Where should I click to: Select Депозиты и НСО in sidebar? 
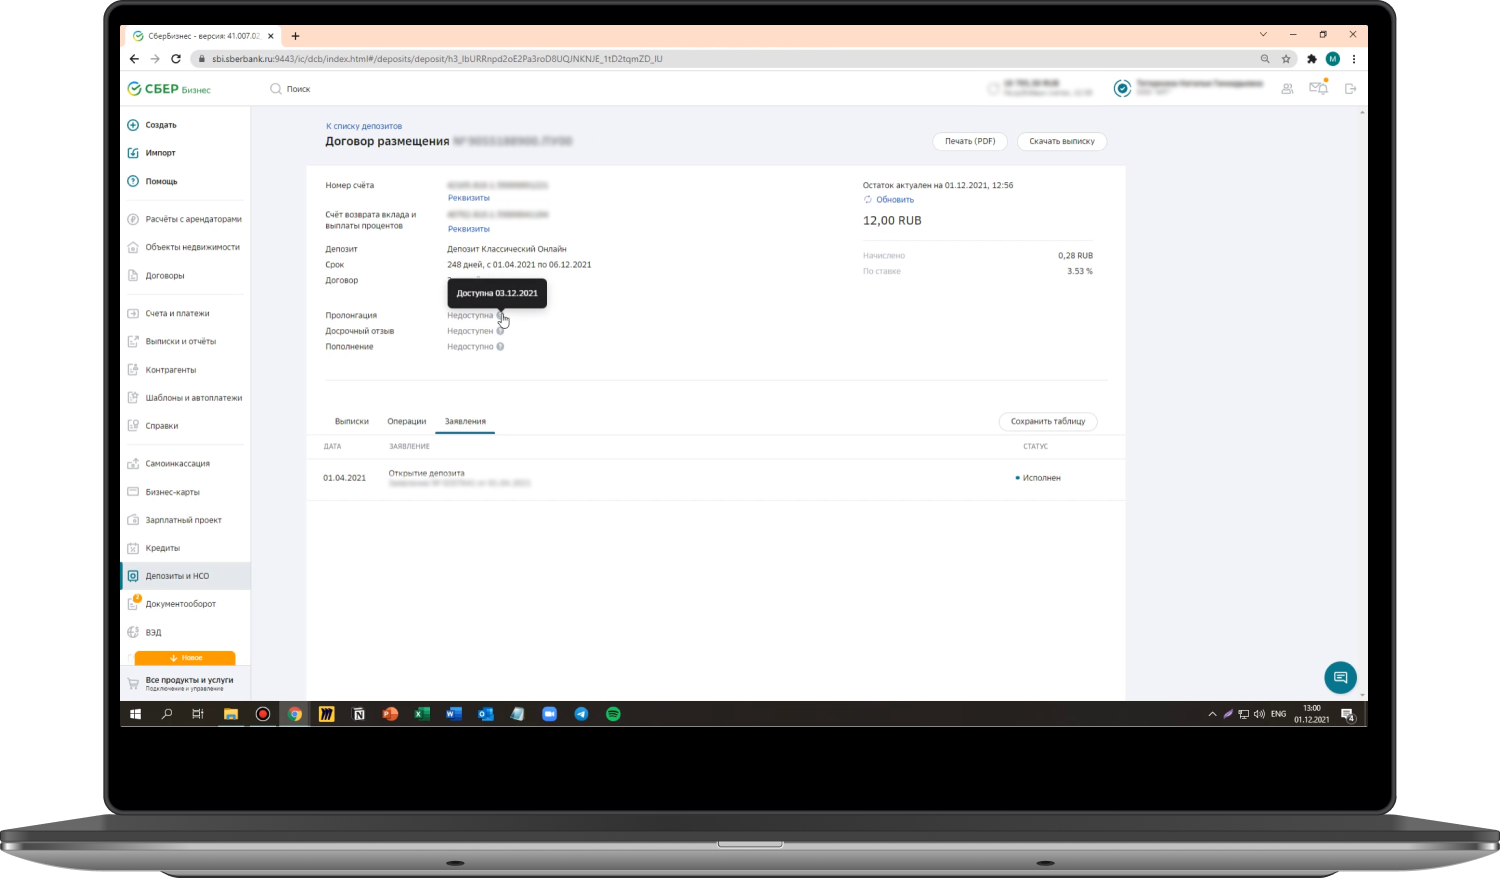186,576
